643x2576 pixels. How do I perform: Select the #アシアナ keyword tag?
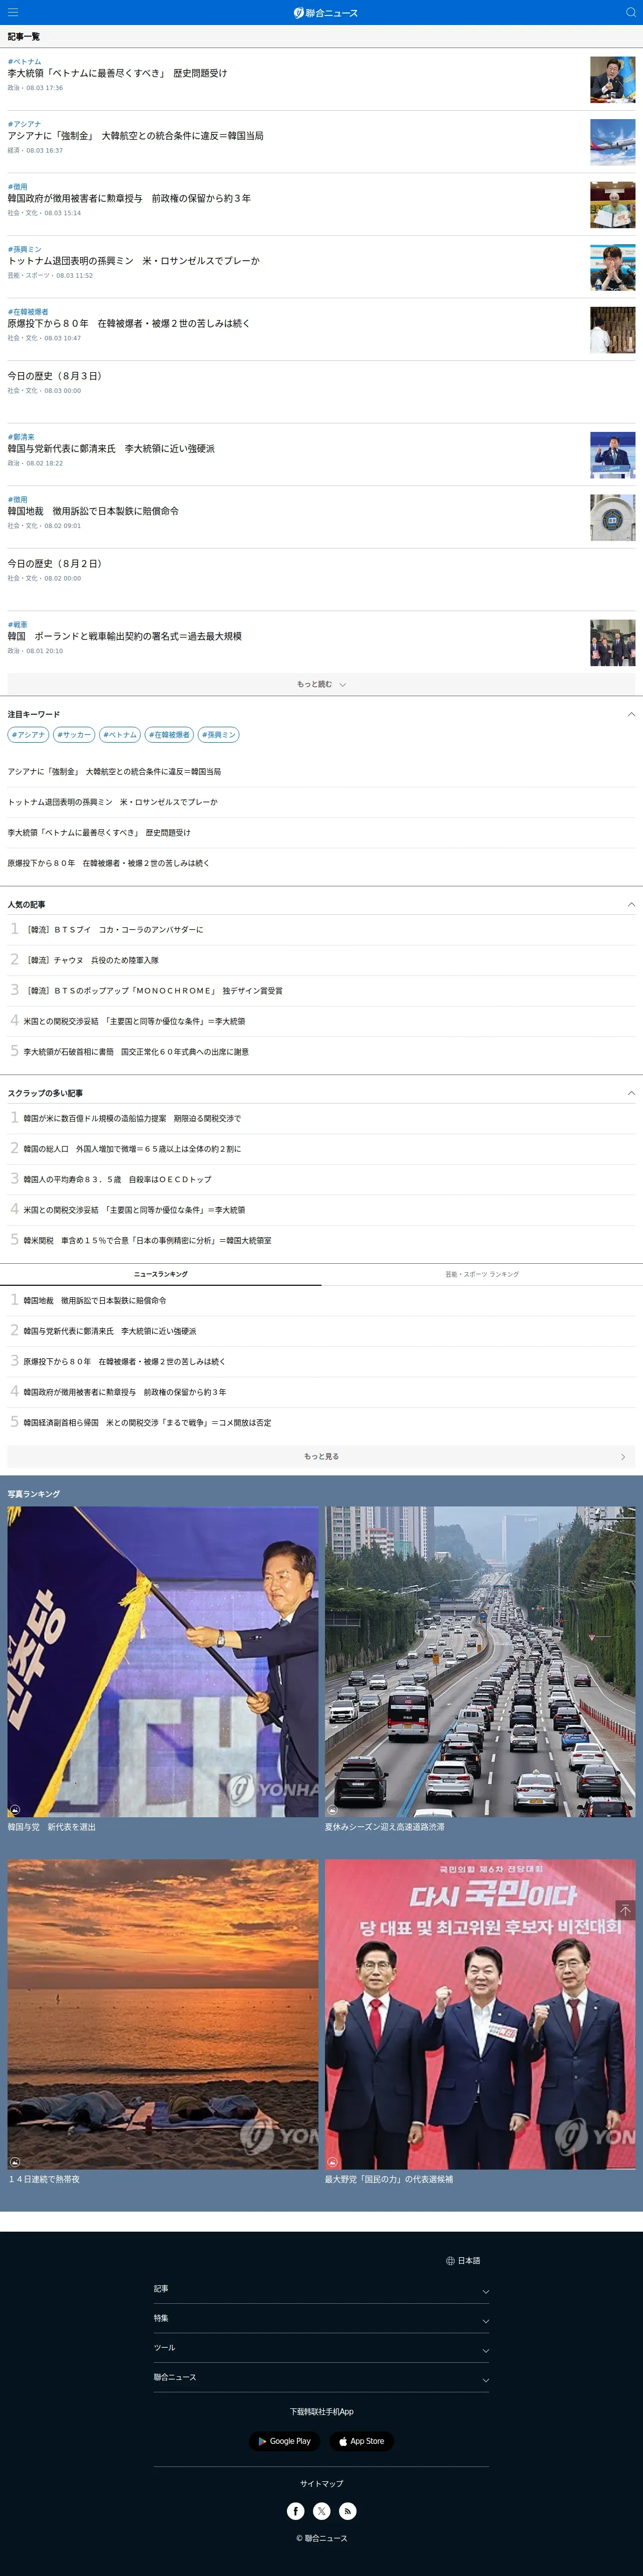[28, 734]
